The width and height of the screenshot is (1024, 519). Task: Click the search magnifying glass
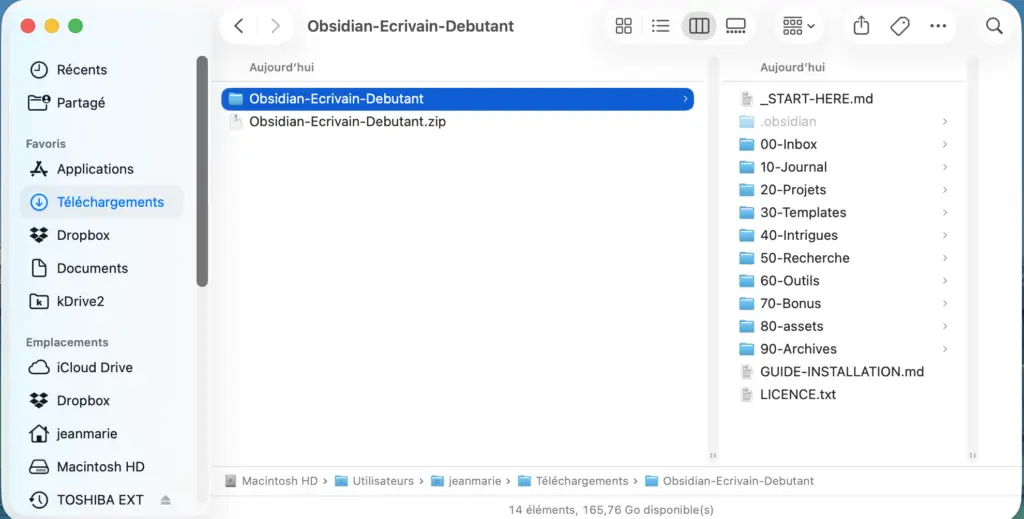pyautogui.click(x=994, y=26)
